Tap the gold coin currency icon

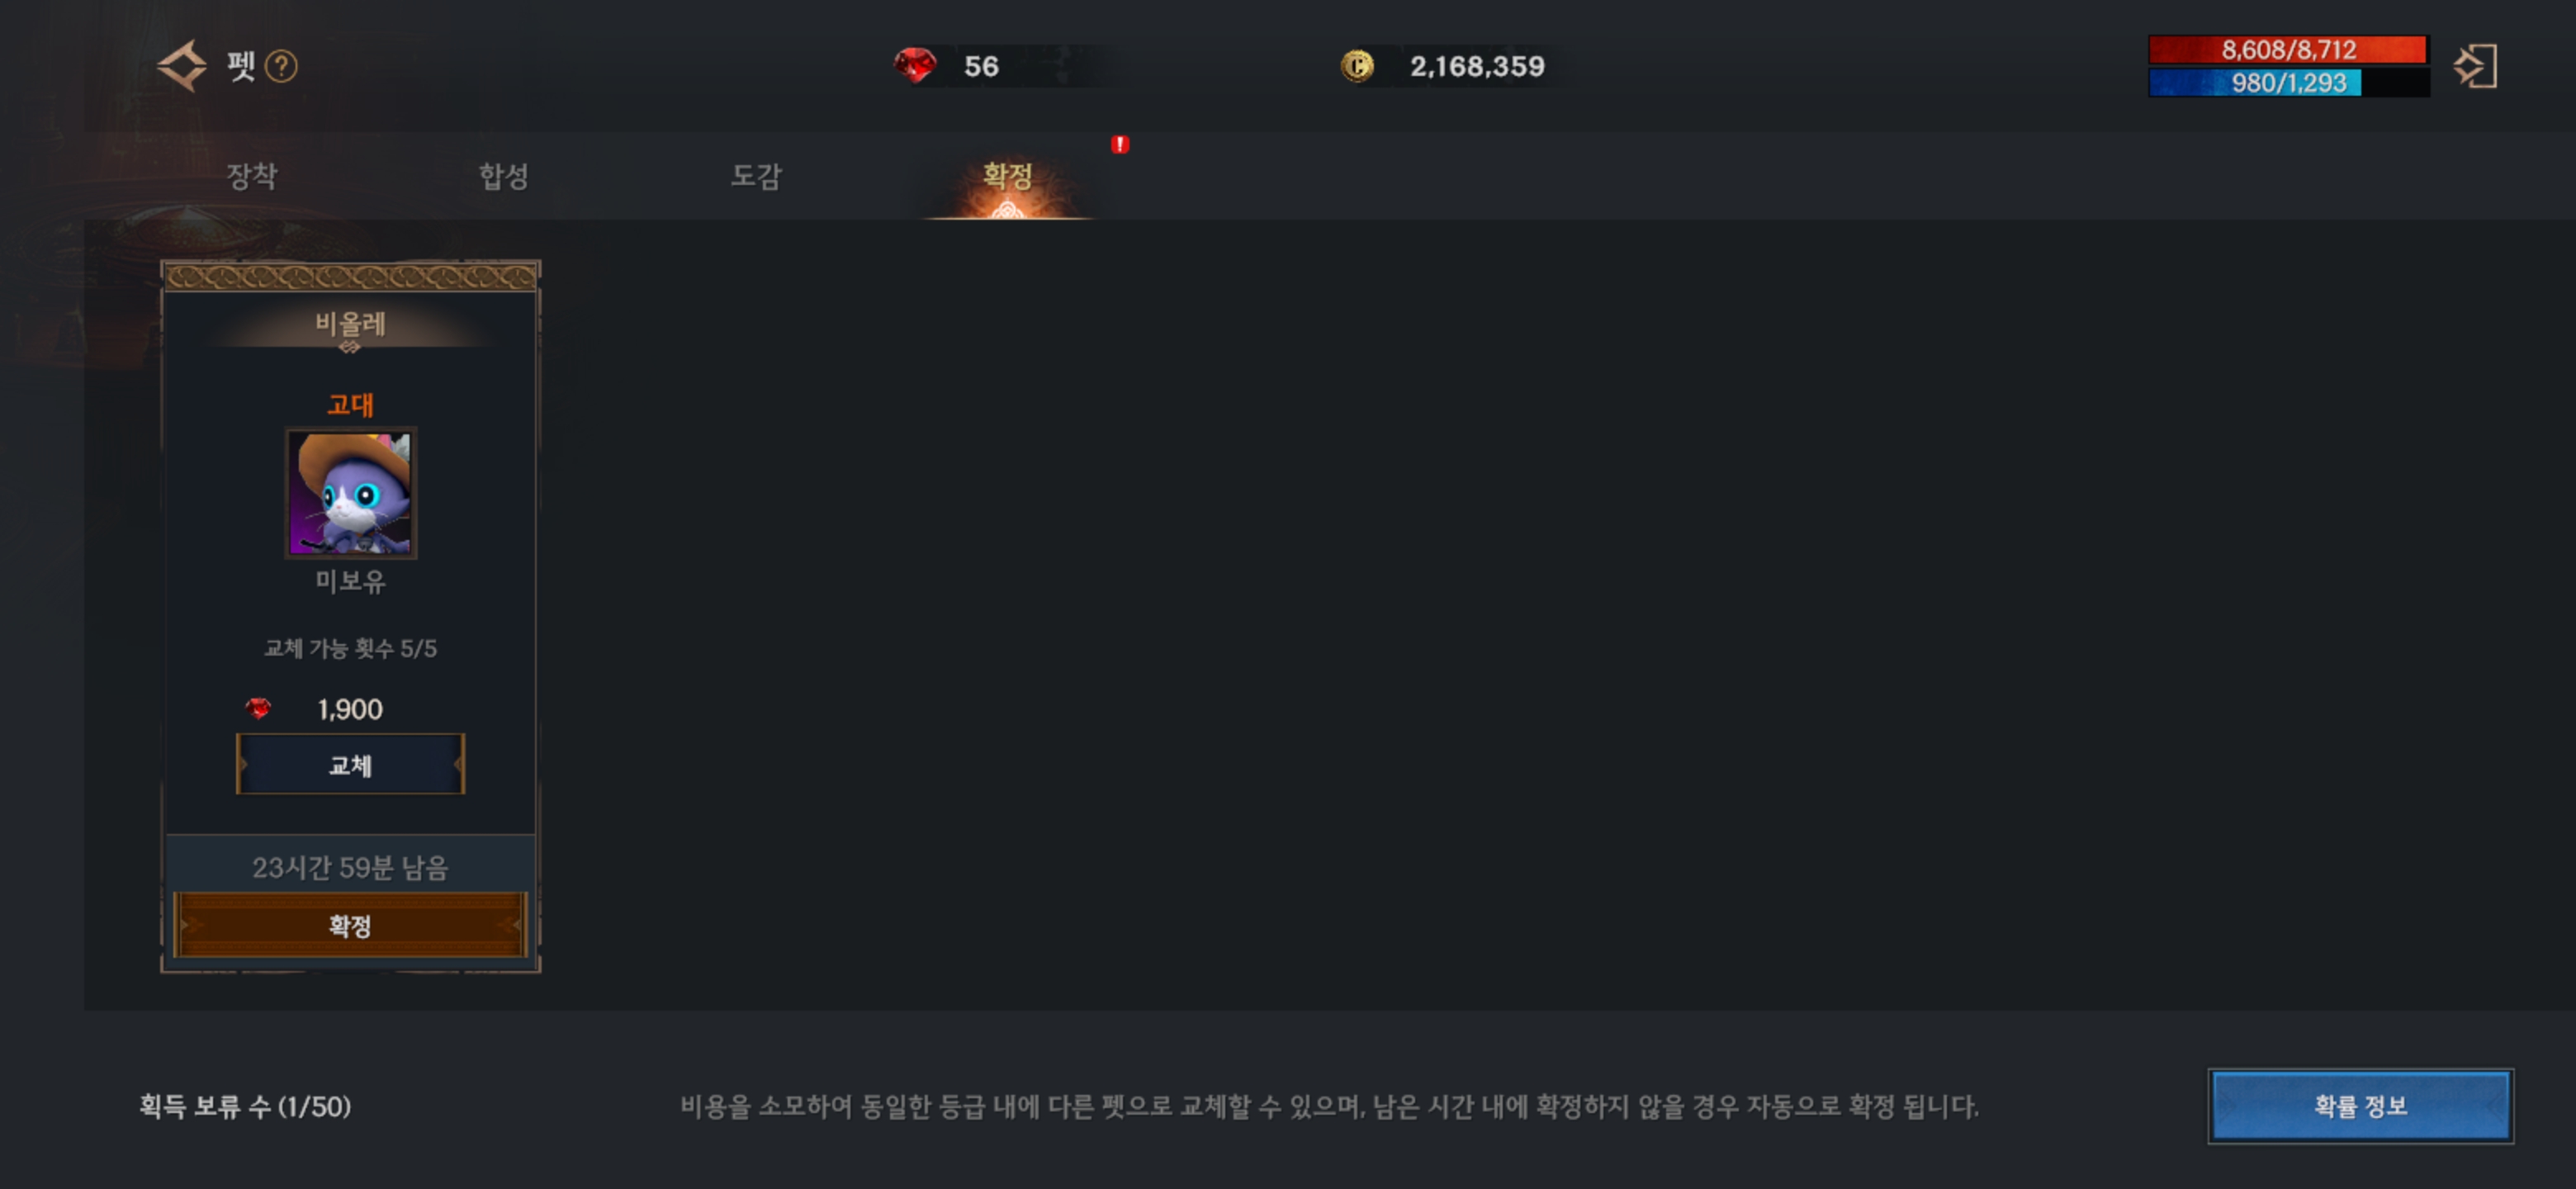[x=1357, y=66]
